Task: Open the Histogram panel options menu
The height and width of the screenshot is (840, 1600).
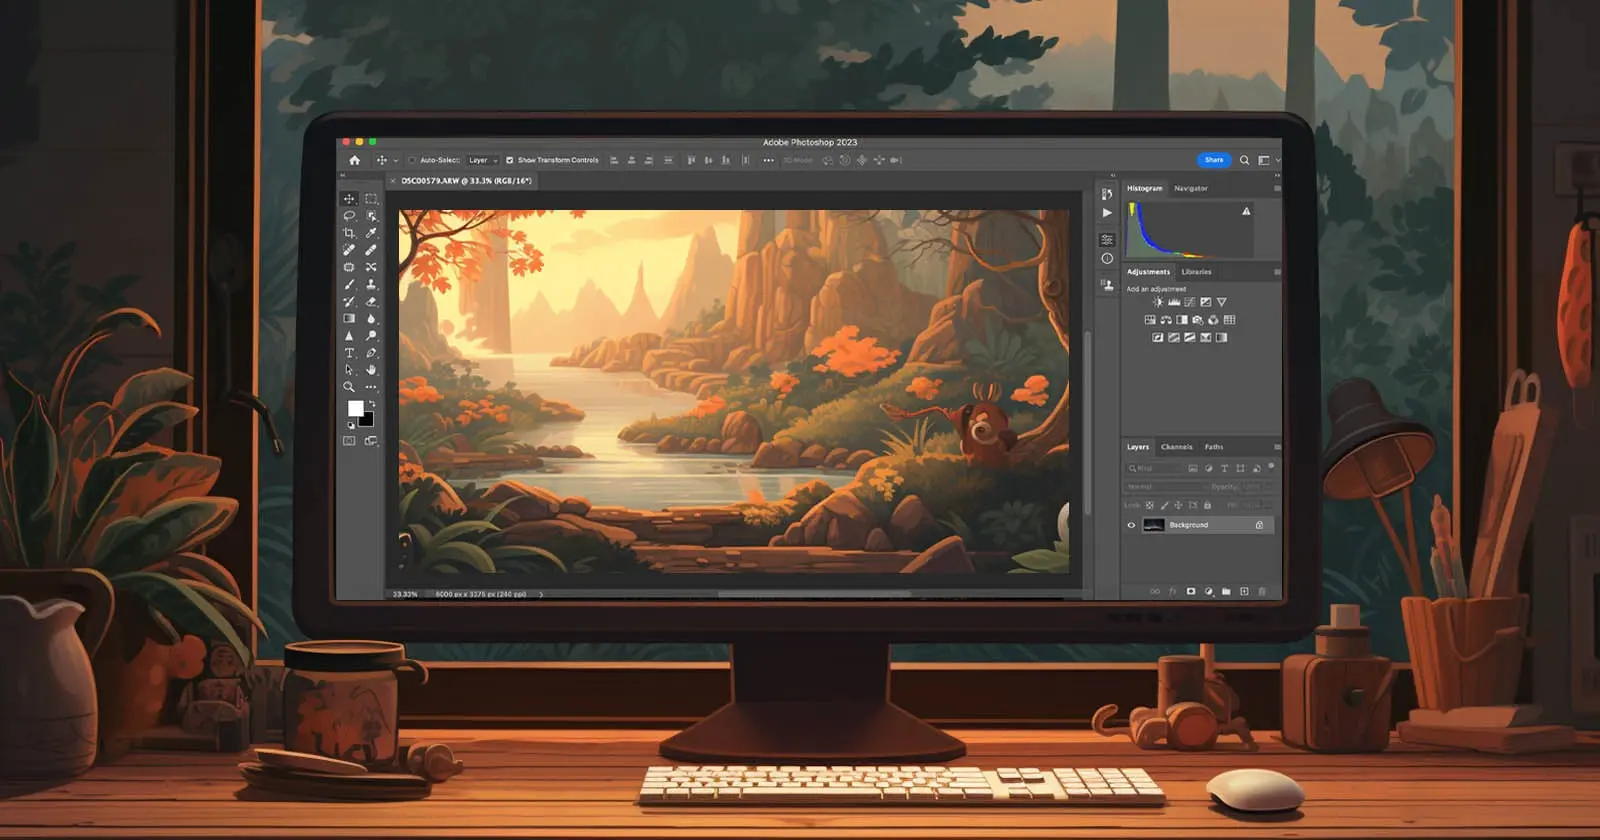Action: (1277, 188)
